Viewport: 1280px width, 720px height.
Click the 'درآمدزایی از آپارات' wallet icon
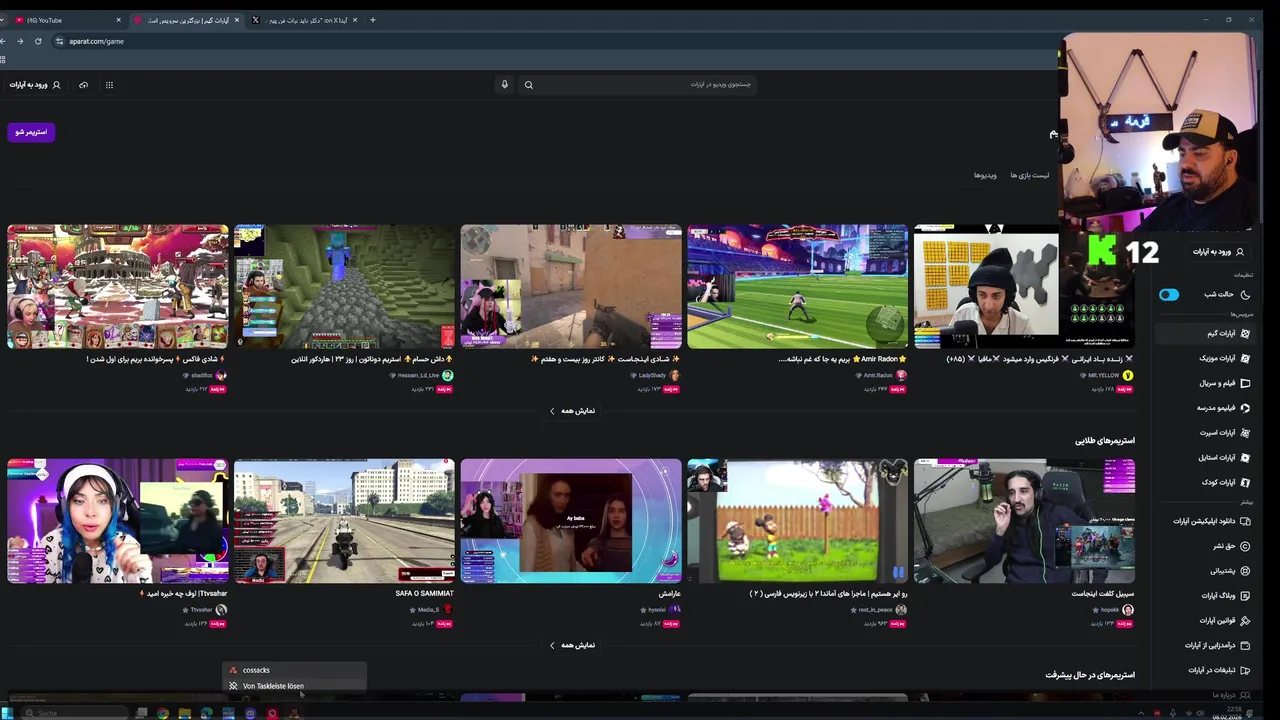1245,646
